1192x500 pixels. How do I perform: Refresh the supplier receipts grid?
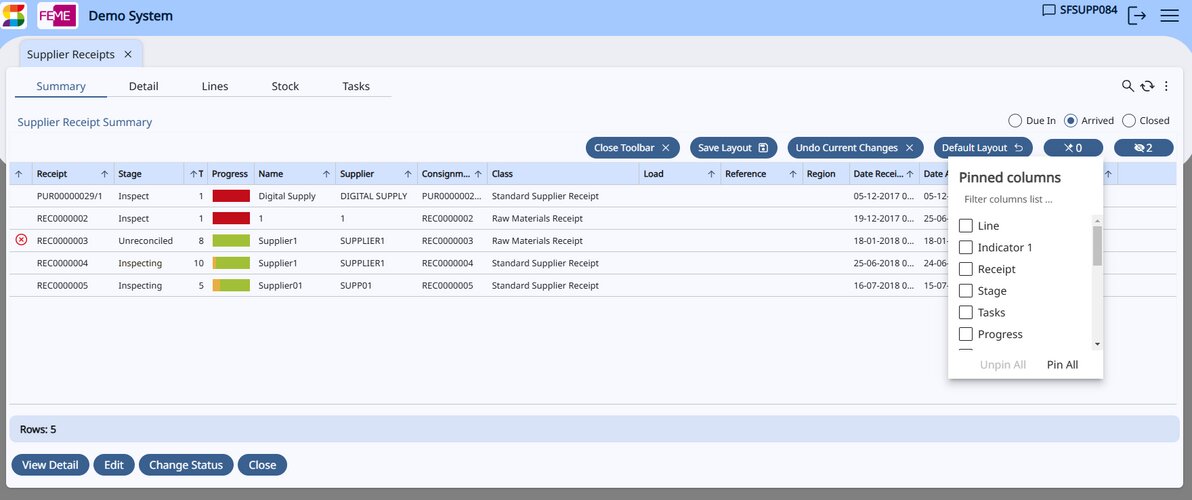click(x=1147, y=87)
